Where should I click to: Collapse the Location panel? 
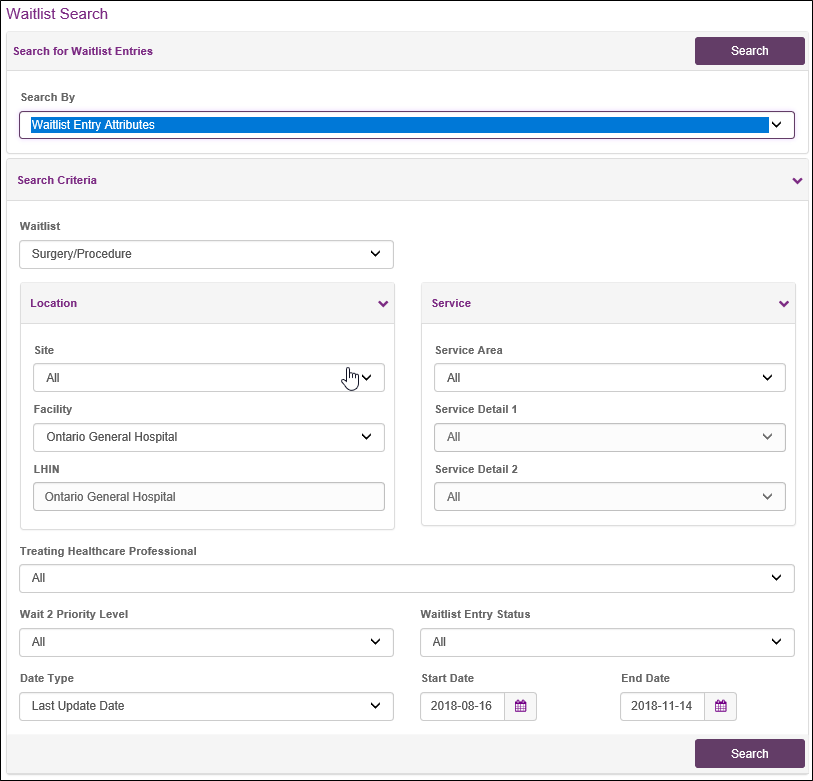click(x=383, y=304)
